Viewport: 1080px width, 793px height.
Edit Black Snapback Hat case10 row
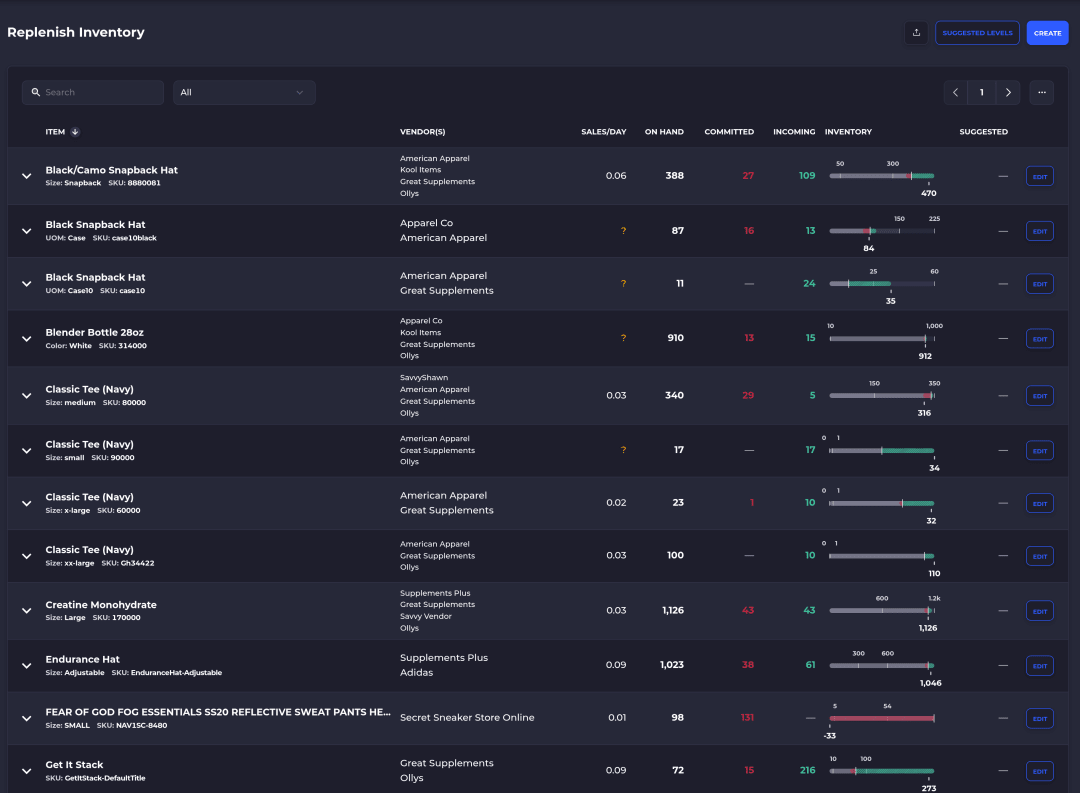pyautogui.click(x=1039, y=284)
